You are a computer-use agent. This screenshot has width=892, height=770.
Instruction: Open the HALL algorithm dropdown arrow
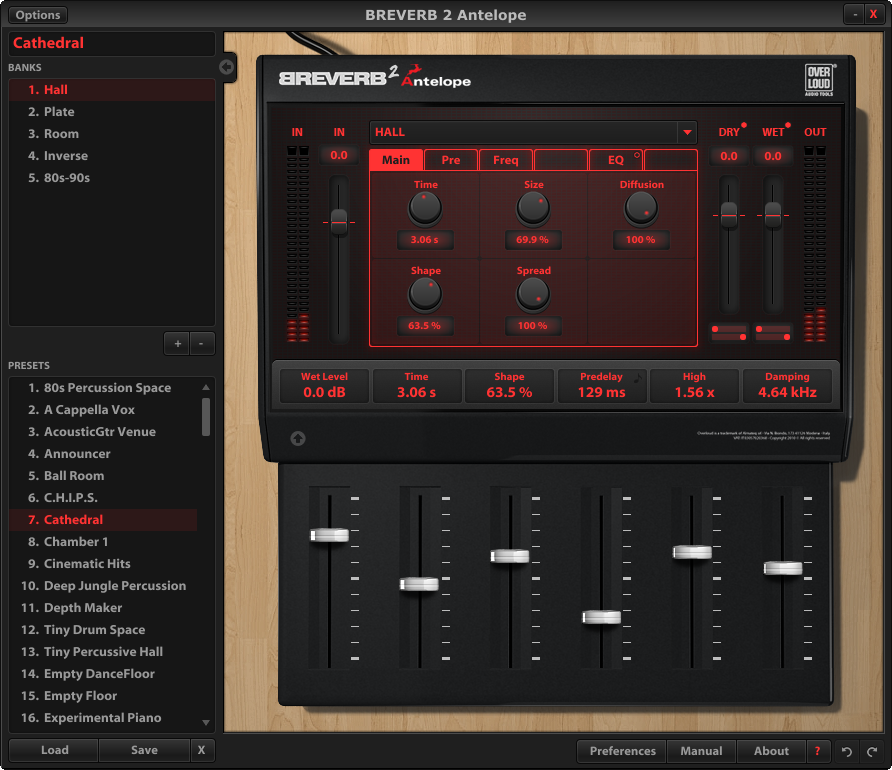[687, 133]
